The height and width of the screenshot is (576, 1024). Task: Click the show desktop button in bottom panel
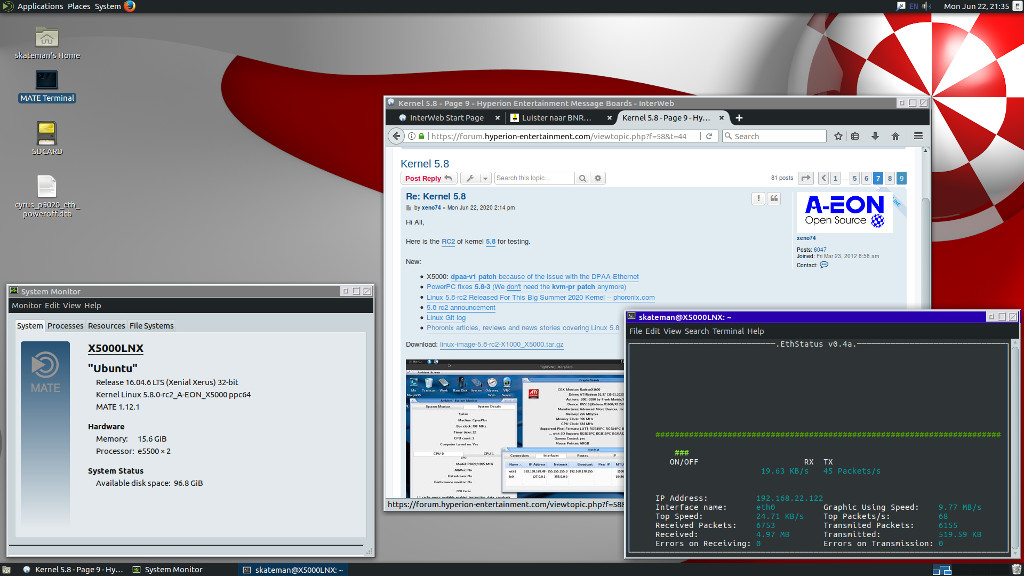(x=6, y=569)
